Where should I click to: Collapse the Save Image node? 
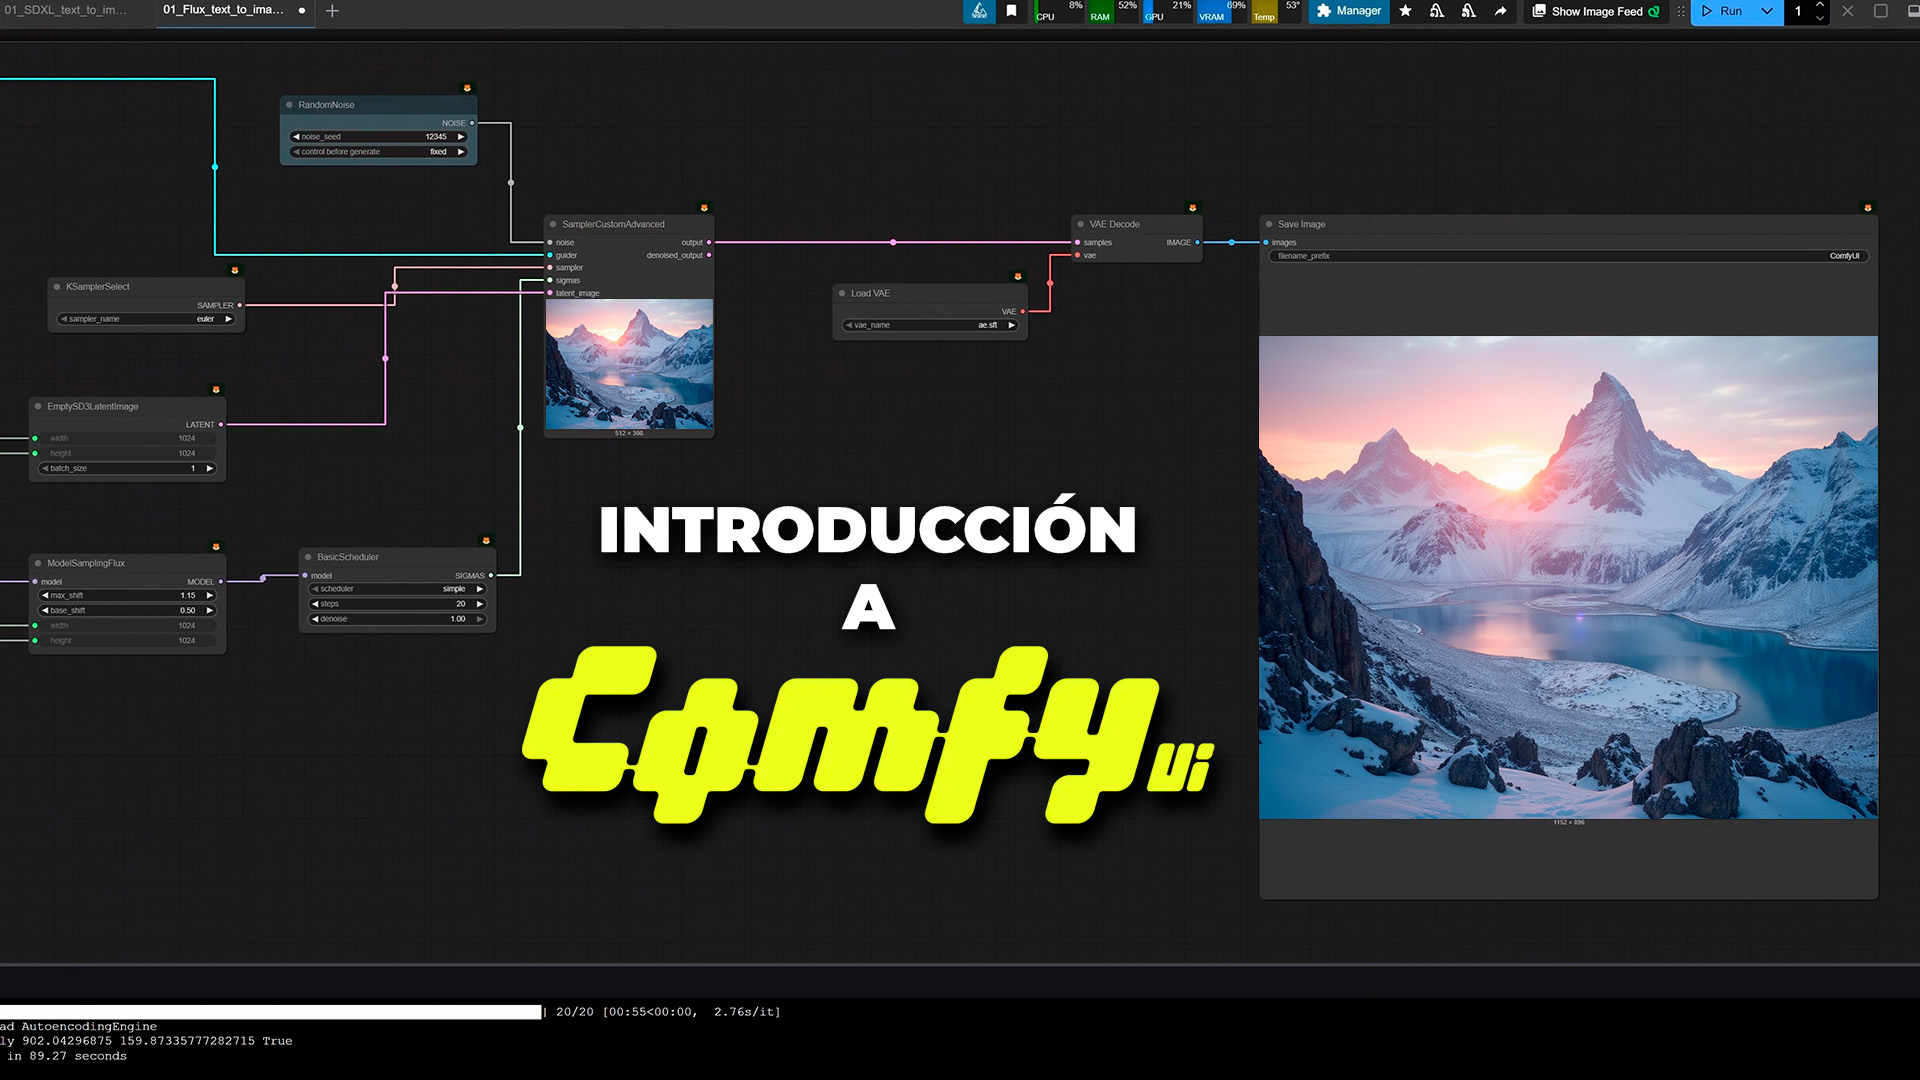click(1269, 224)
